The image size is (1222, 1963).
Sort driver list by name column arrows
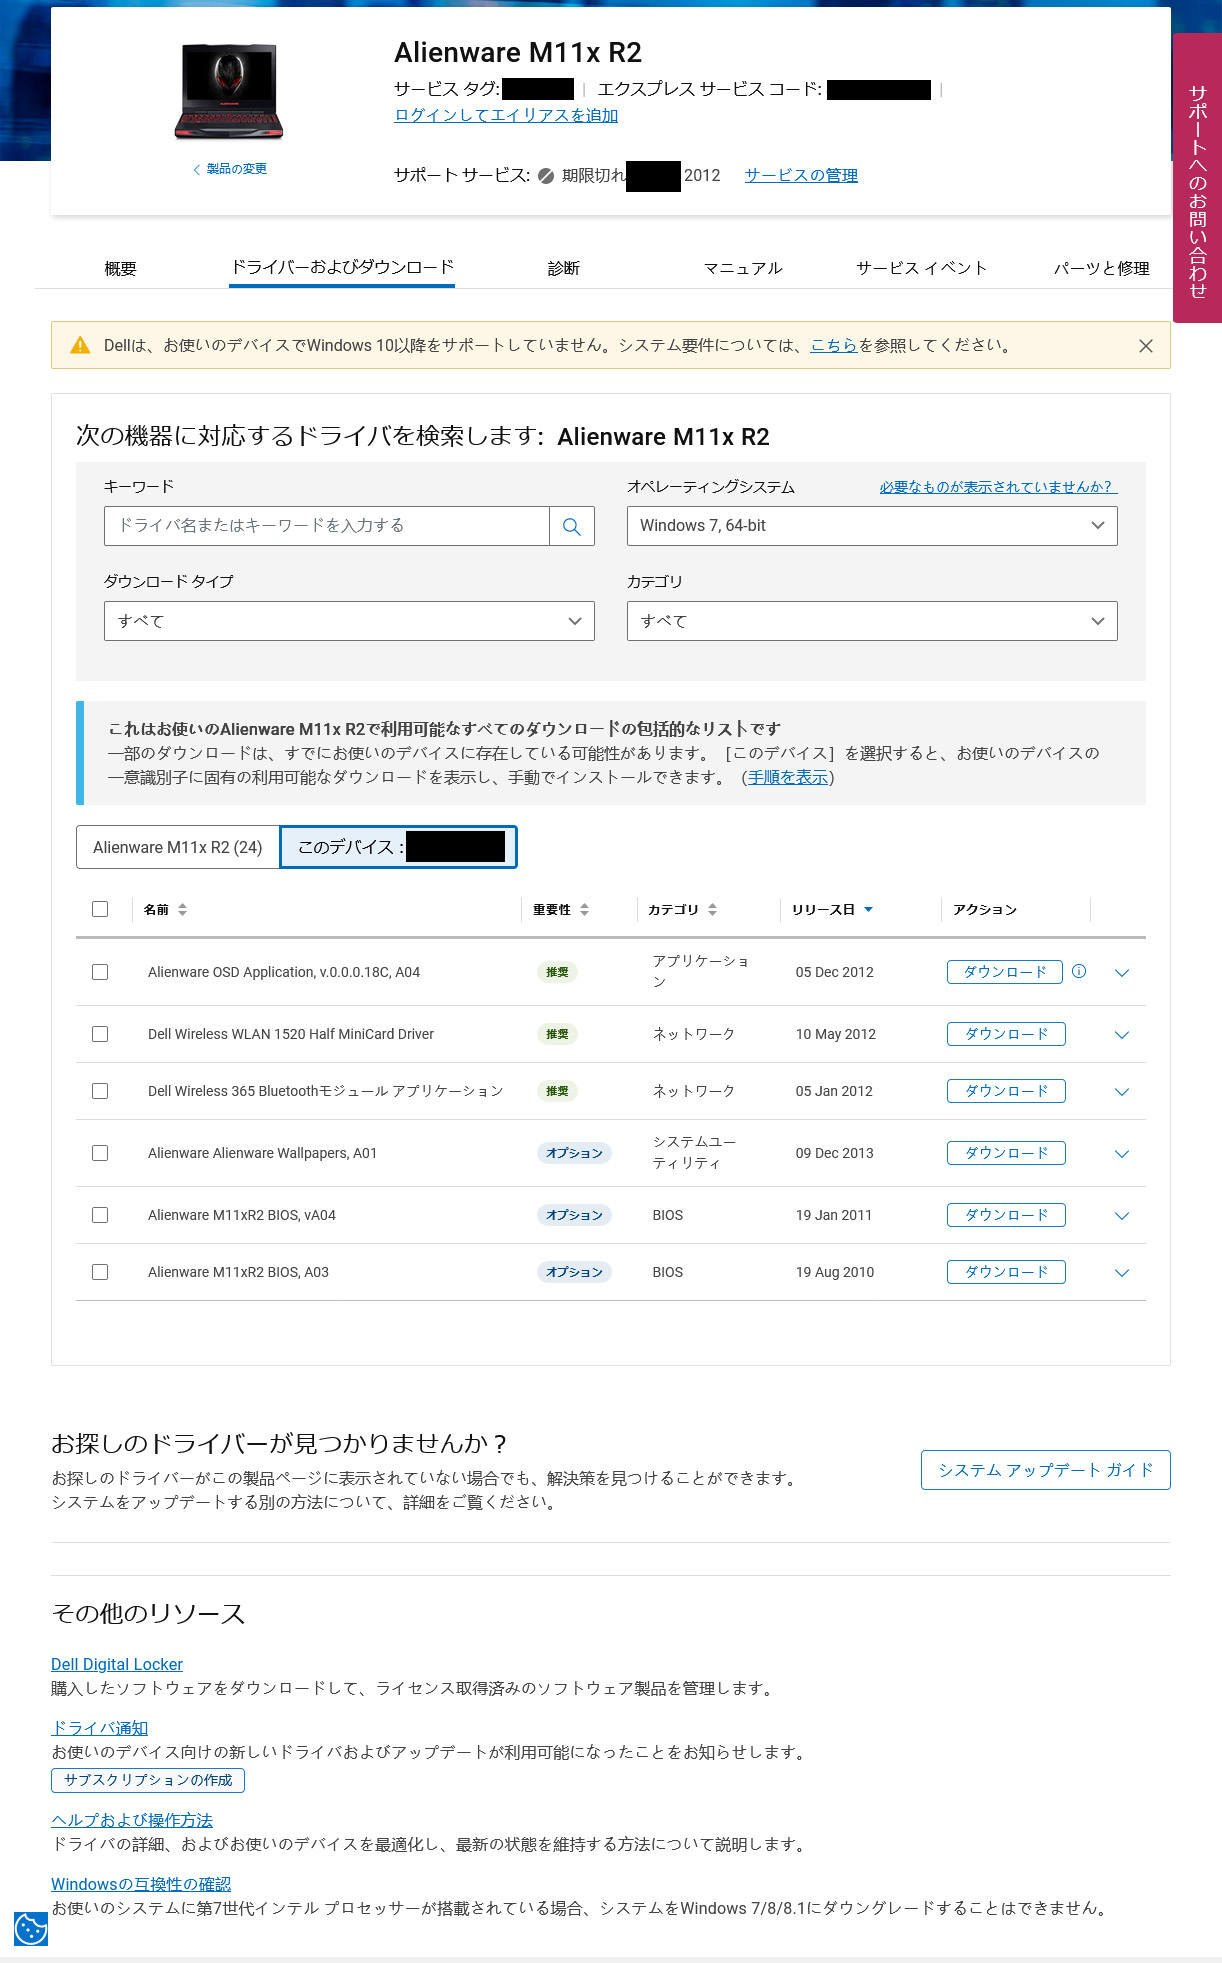182,909
